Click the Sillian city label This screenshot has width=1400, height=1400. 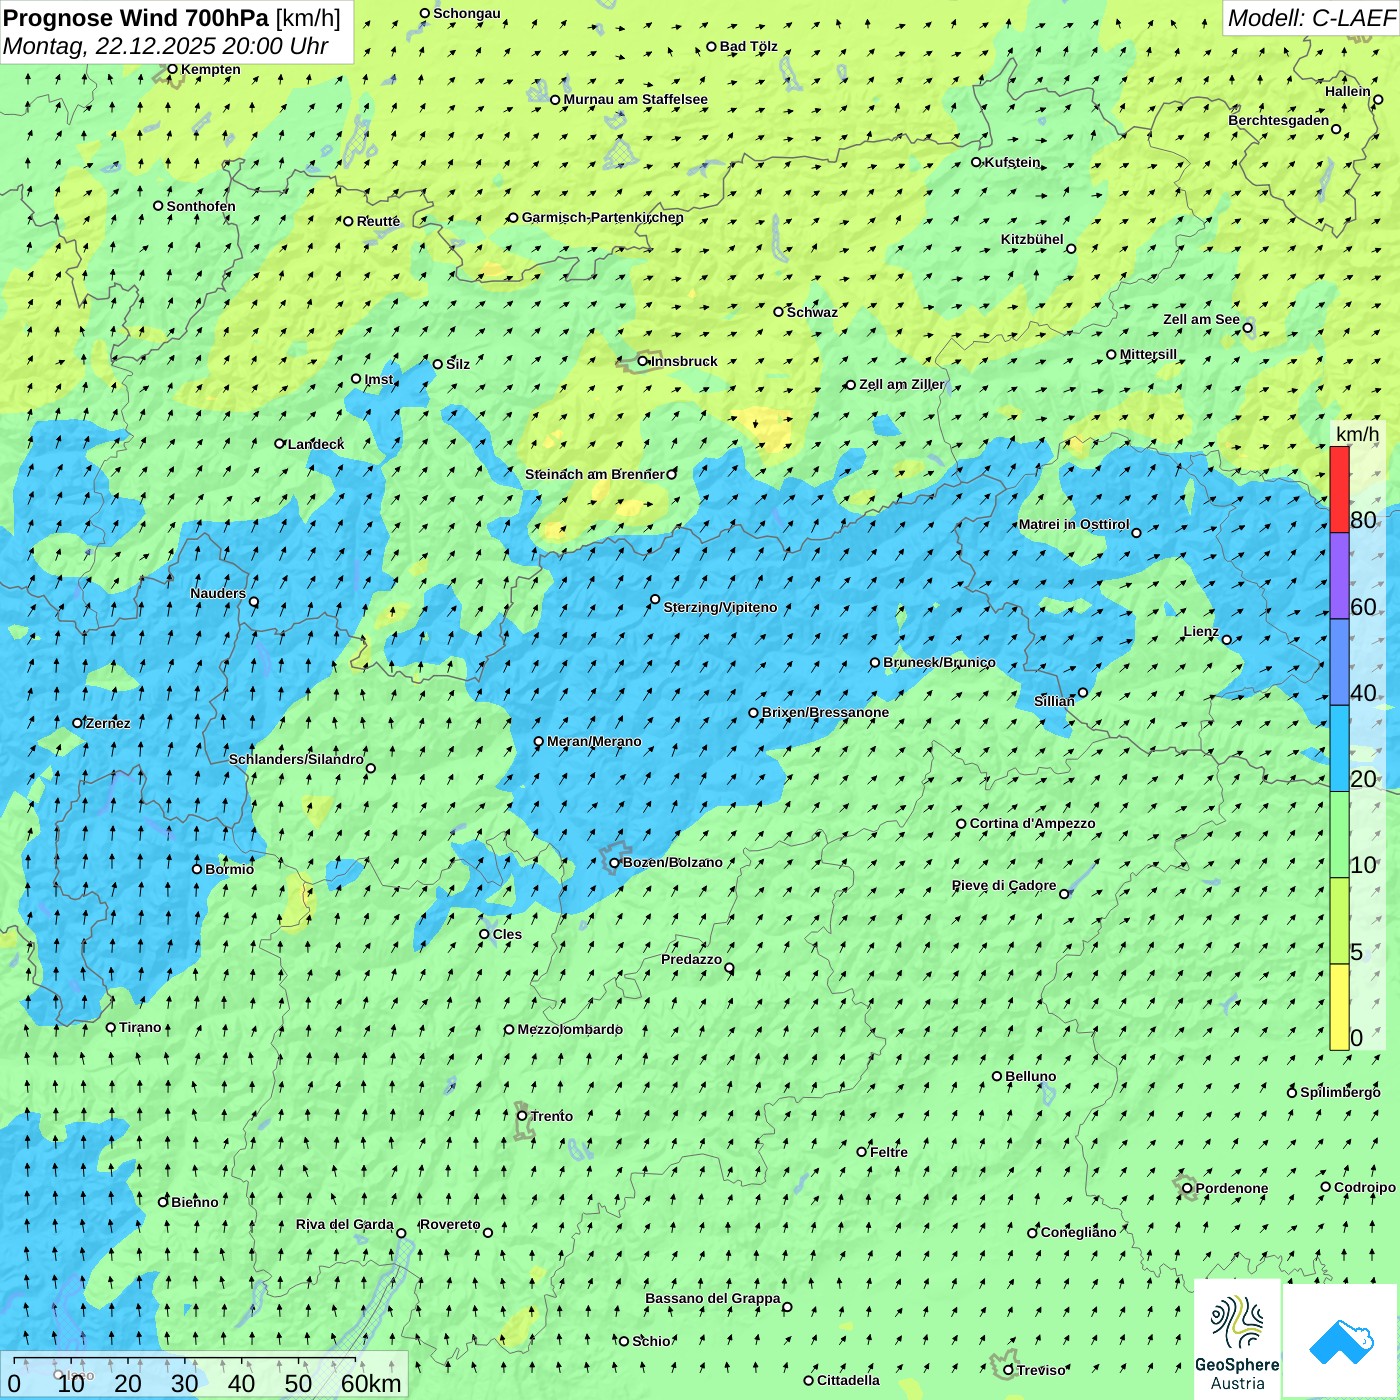1054,701
